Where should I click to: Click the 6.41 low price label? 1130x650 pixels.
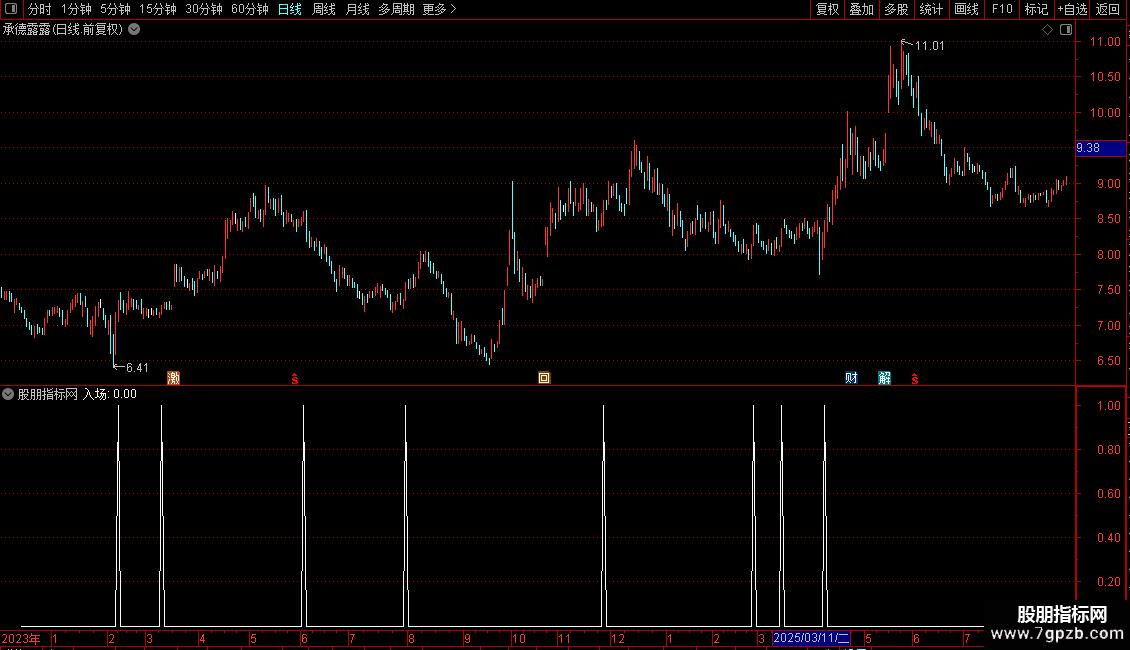tap(137, 368)
